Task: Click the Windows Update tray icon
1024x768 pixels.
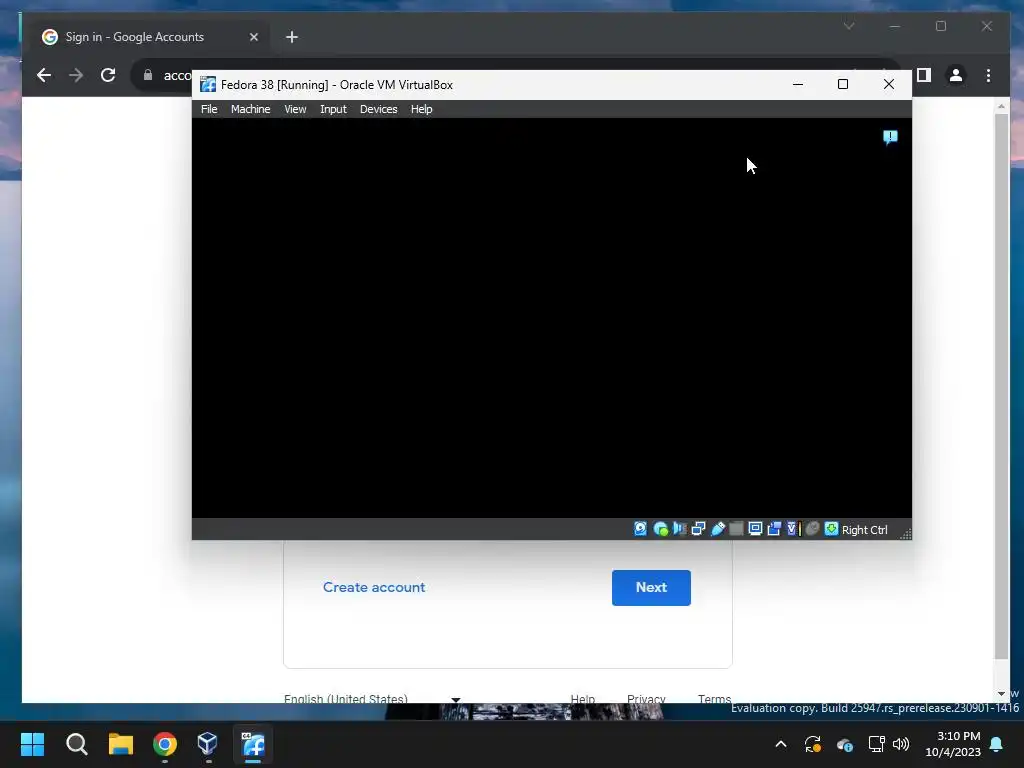Action: pyautogui.click(x=812, y=744)
